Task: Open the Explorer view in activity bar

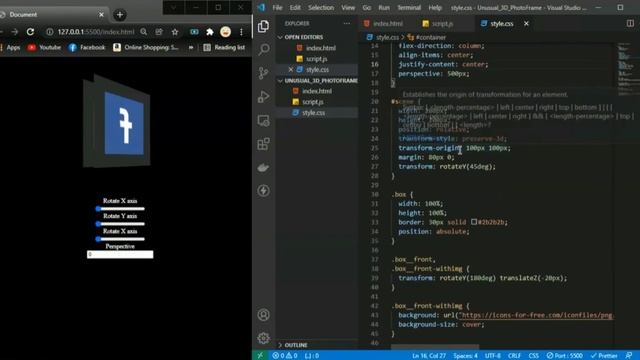Action: [263, 26]
